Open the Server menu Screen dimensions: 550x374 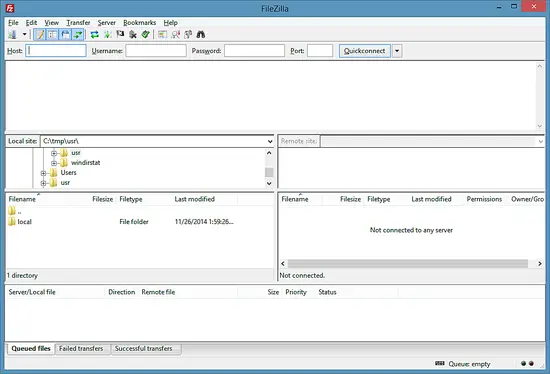107,22
